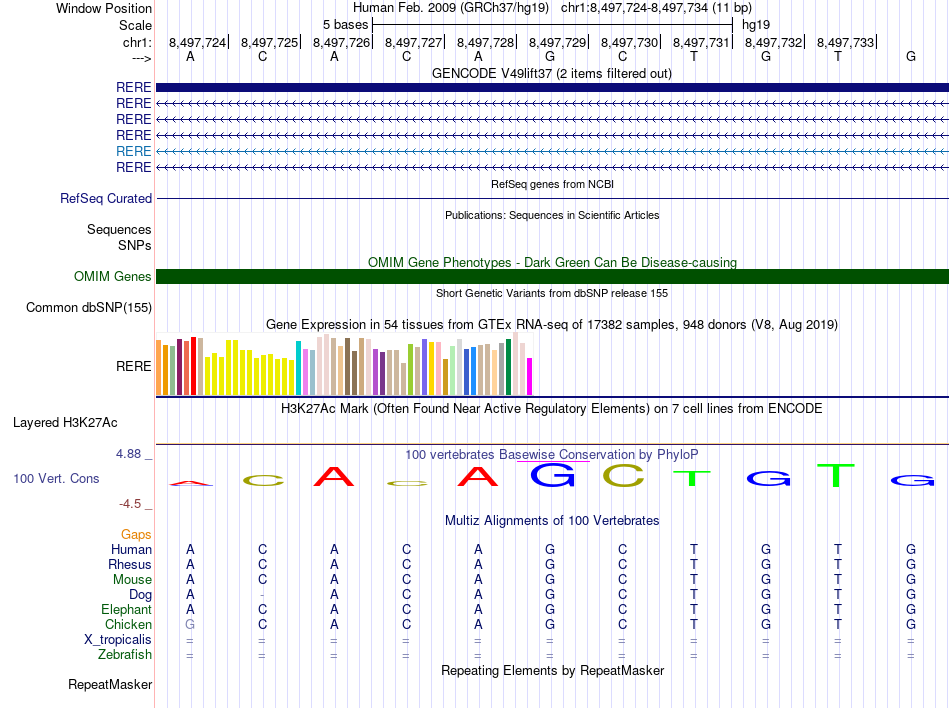
Task: Click the '--->' sequence direction arrow label
Action: pyautogui.click(x=142, y=58)
